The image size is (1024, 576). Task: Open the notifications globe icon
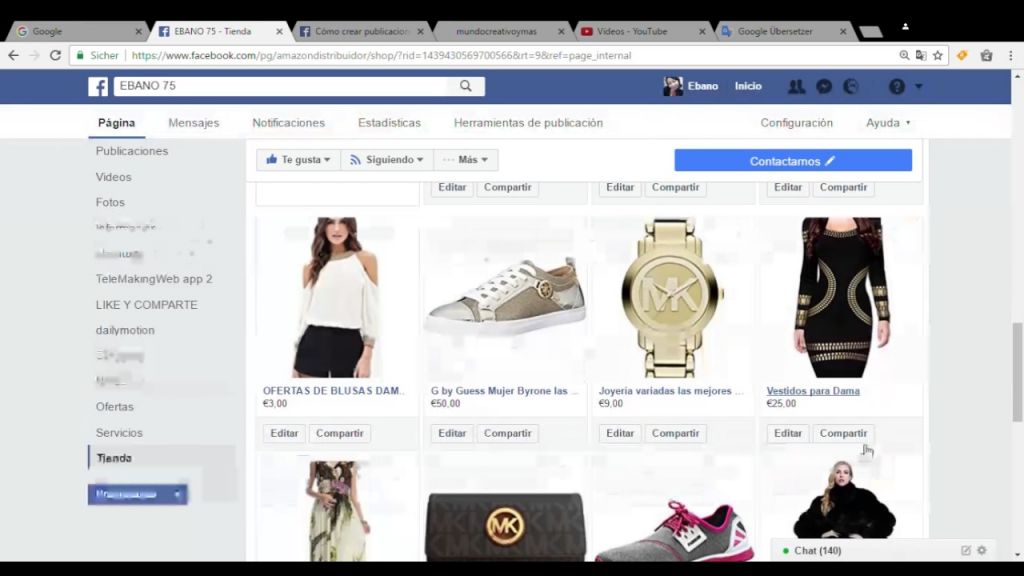[x=851, y=87]
